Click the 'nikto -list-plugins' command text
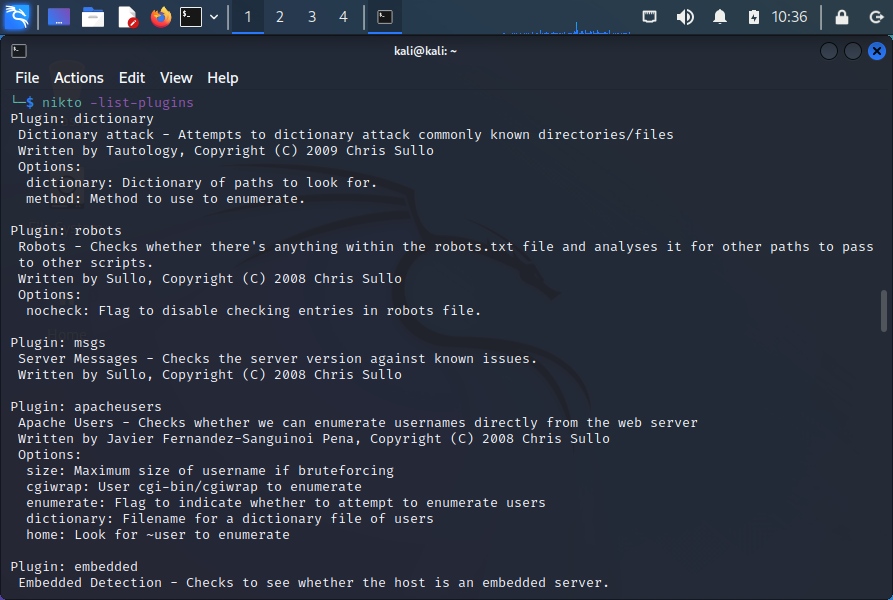The image size is (893, 600). (118, 102)
